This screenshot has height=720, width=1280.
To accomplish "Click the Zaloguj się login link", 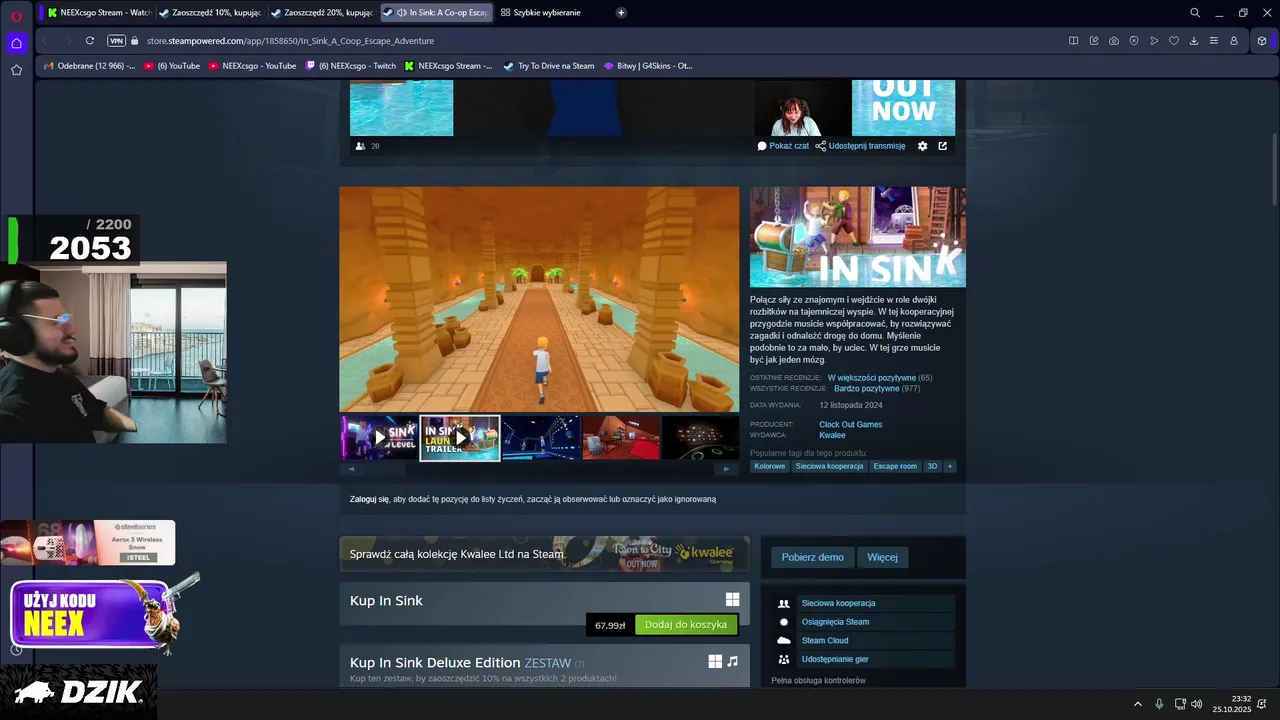I will 369,499.
